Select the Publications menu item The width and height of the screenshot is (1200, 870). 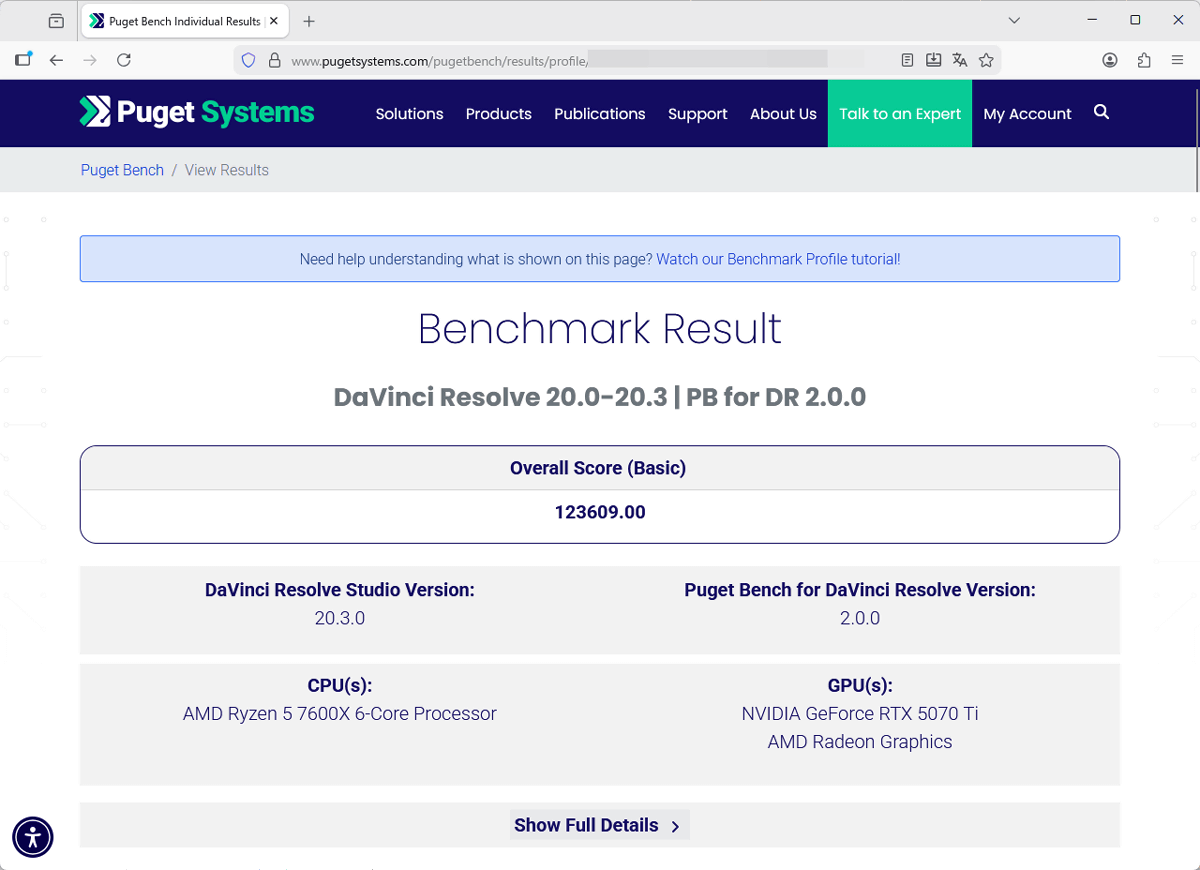tap(599, 114)
